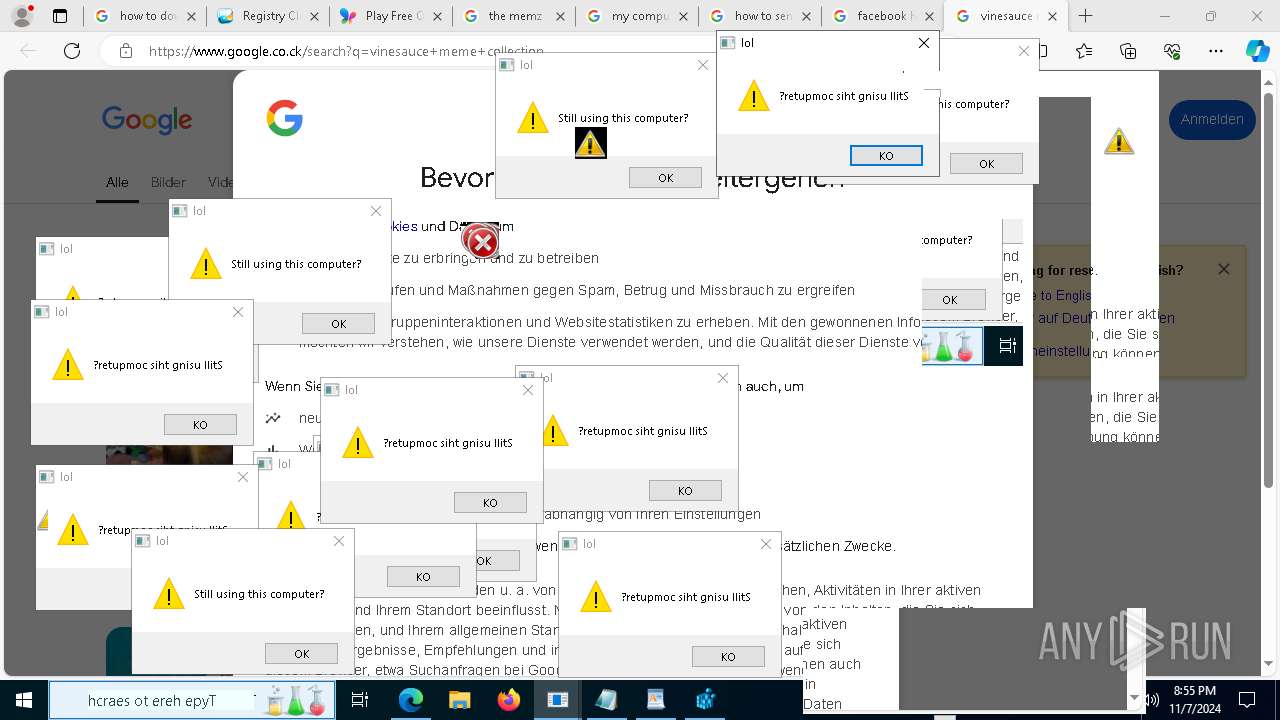Open File Explorer from the taskbar
This screenshot has width=1280, height=720.
click(459, 700)
